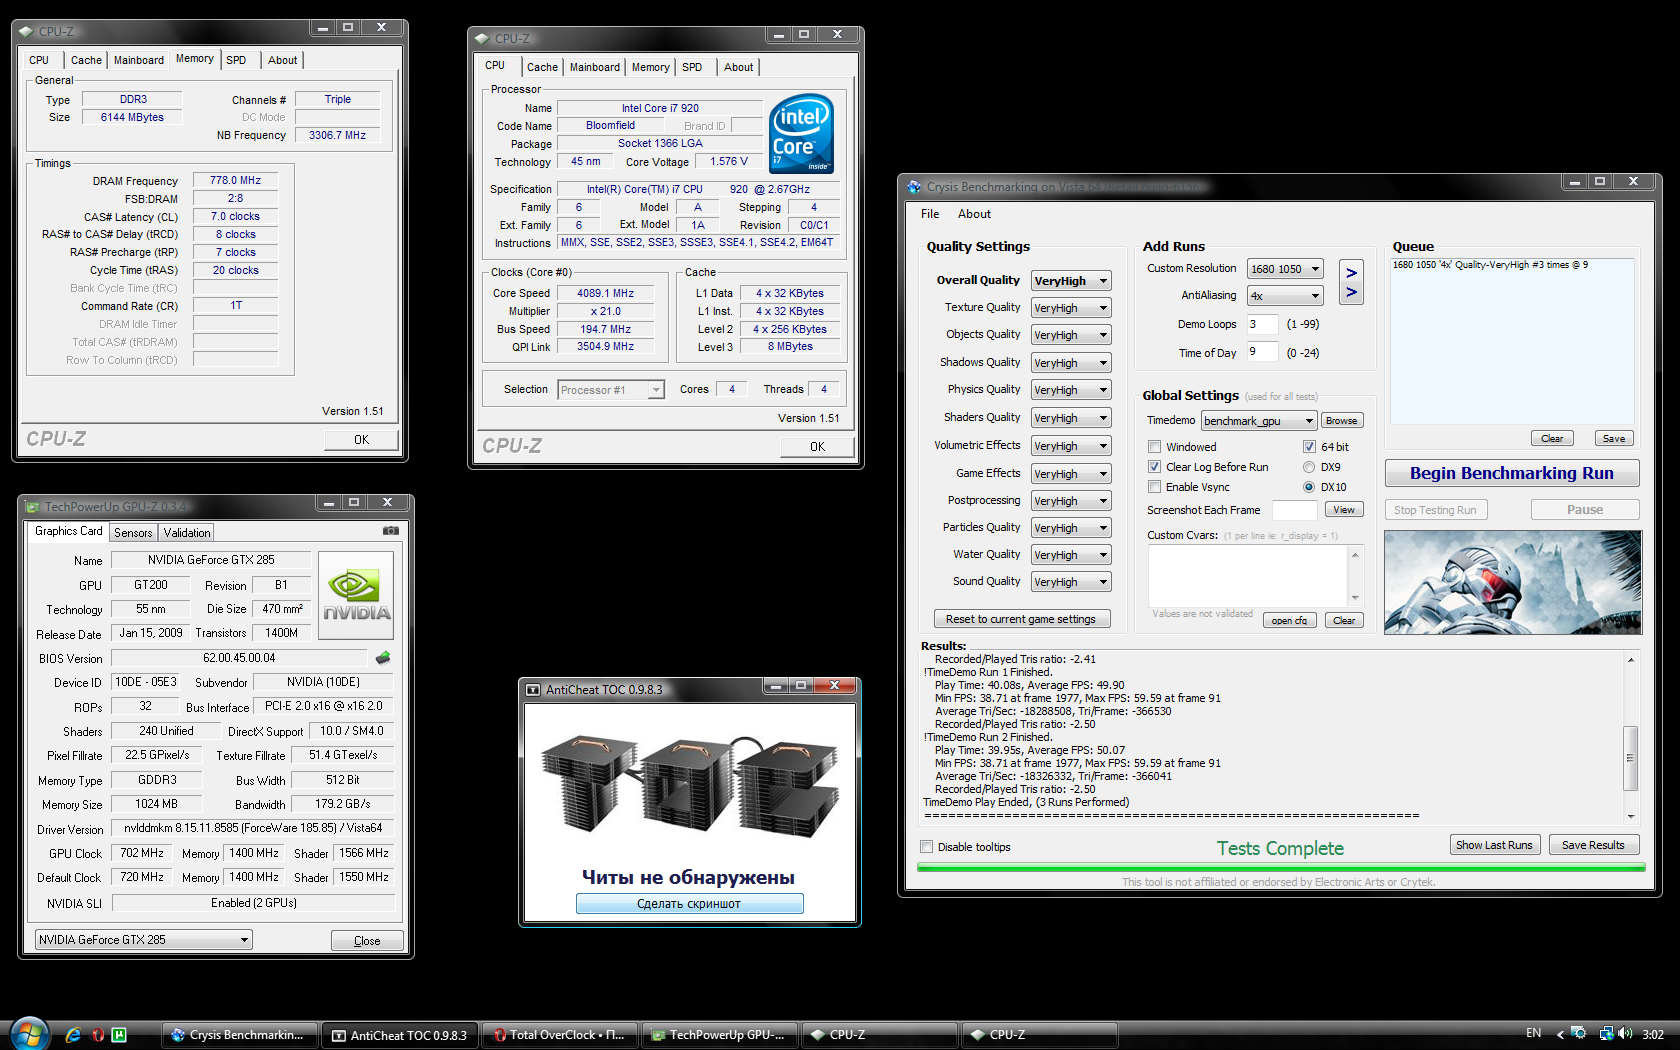Image resolution: width=1680 pixels, height=1050 pixels.
Task: Check Disable tooltips
Action: click(x=926, y=847)
